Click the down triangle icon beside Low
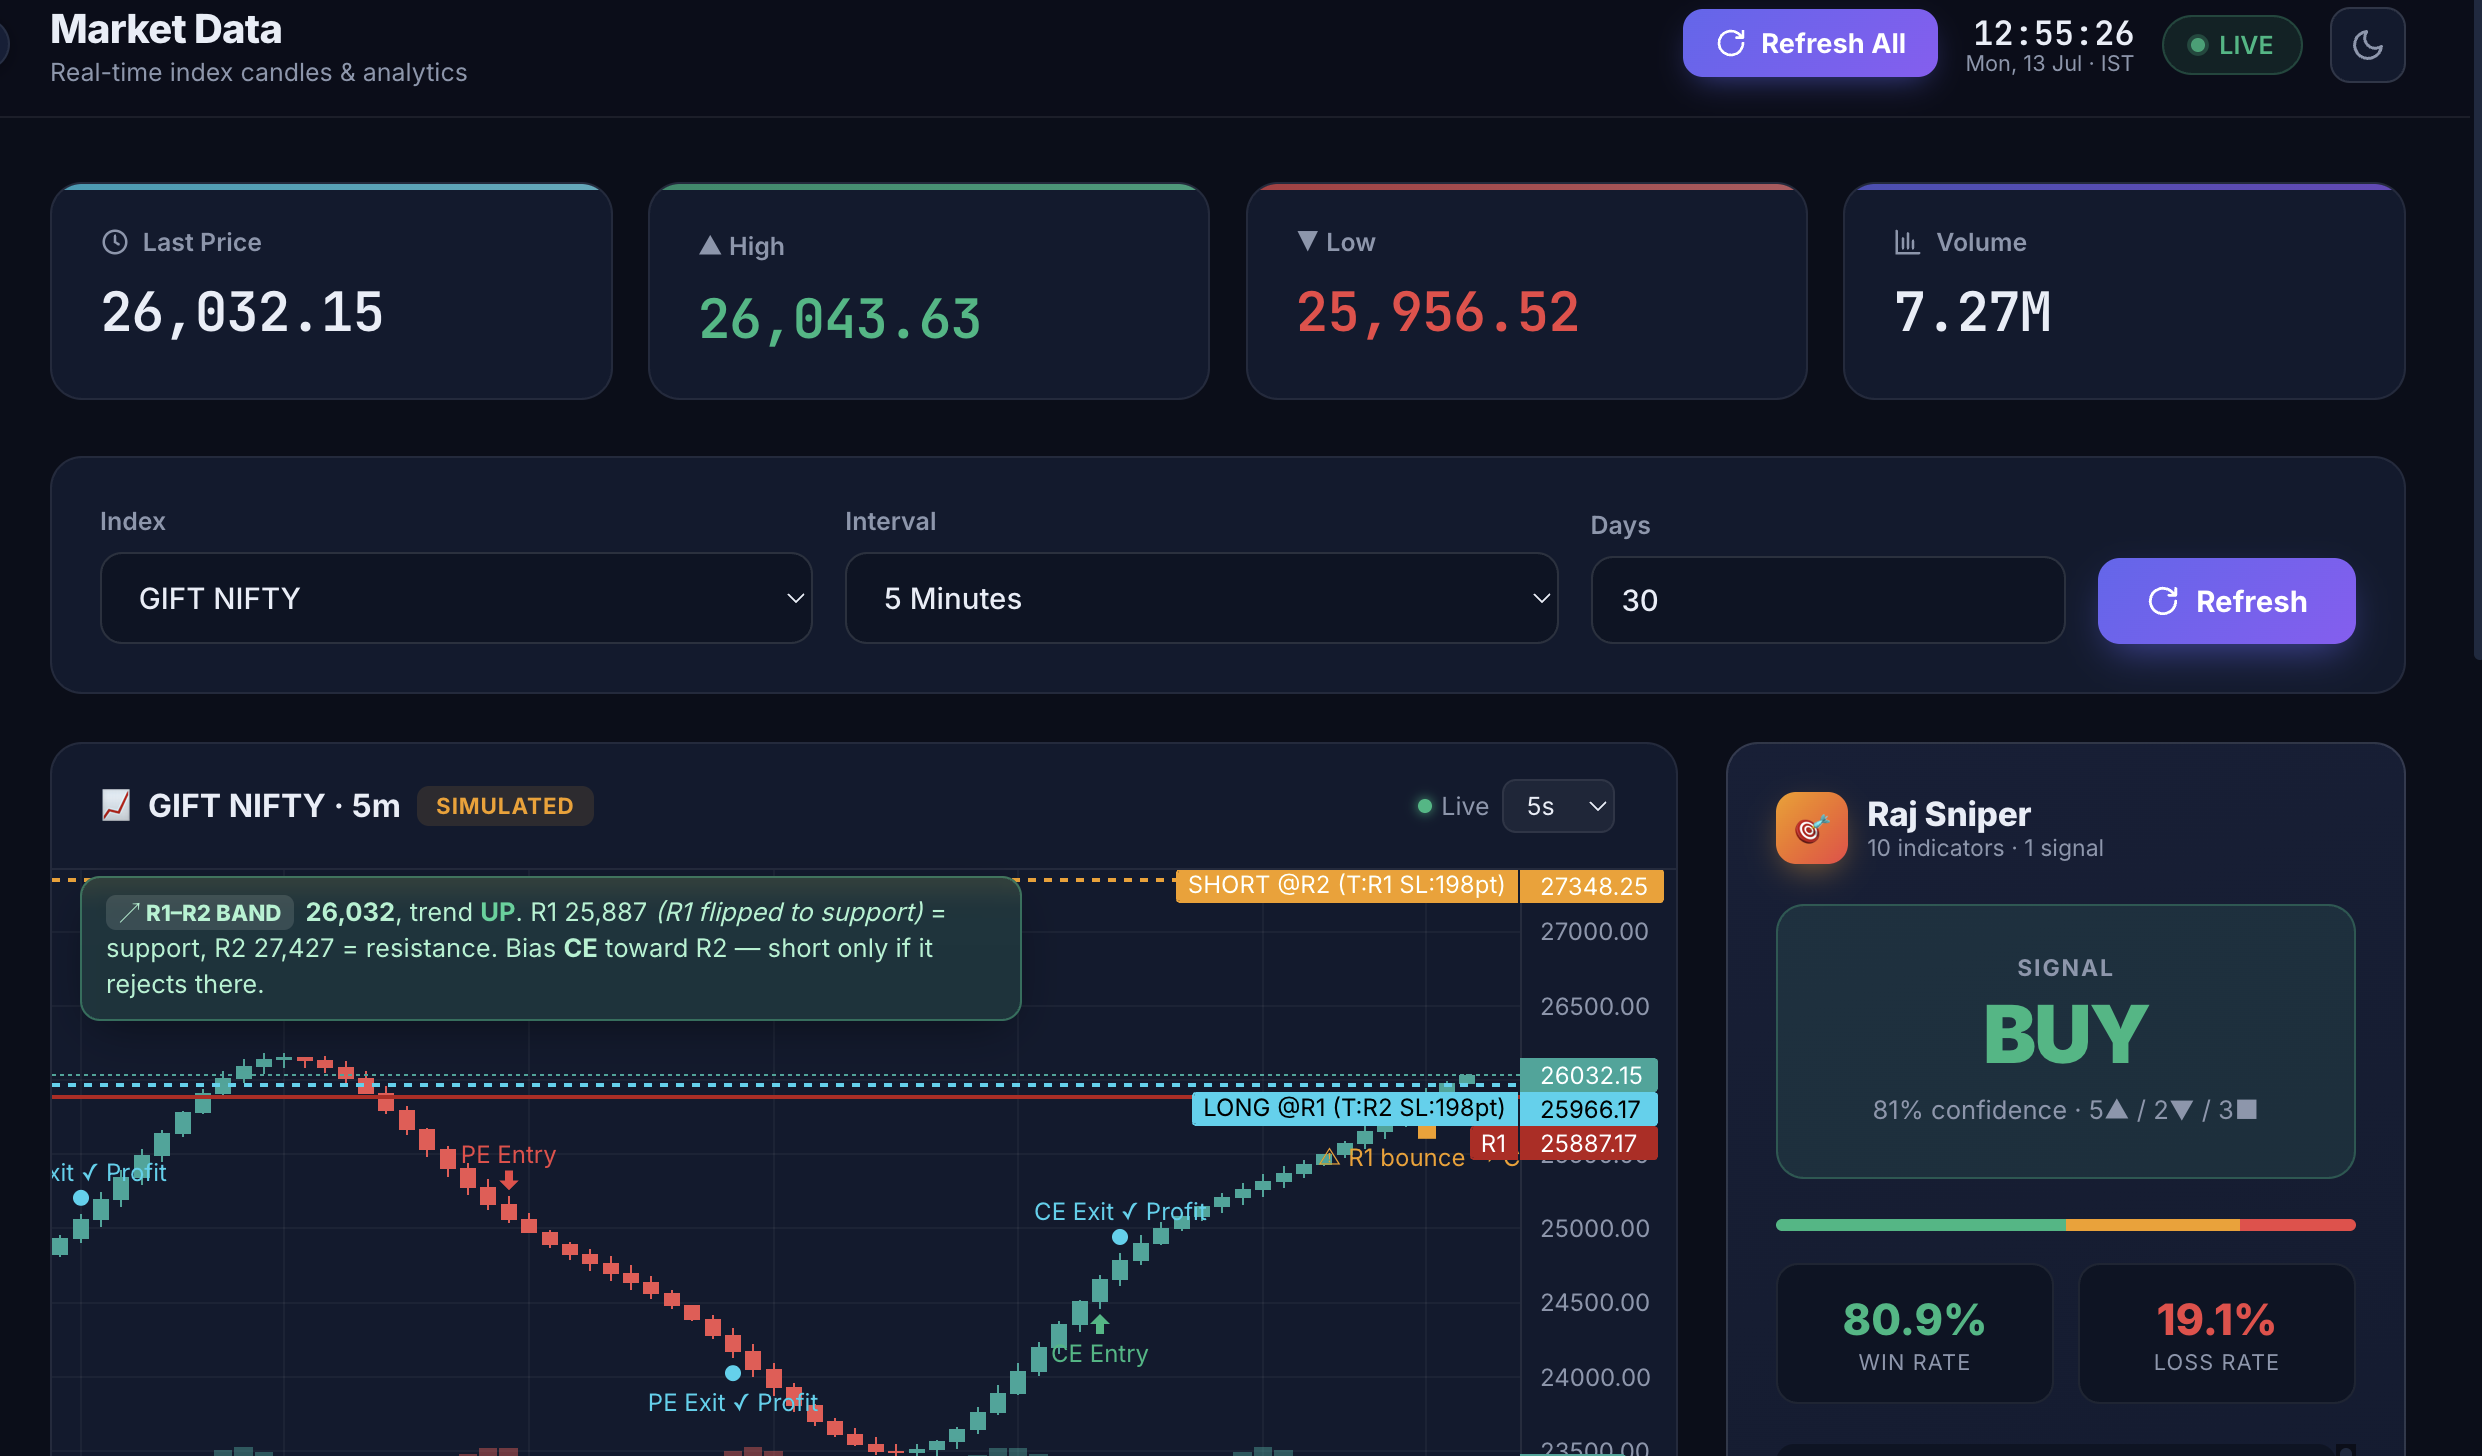Viewport: 2482px width, 1456px height. click(1307, 241)
